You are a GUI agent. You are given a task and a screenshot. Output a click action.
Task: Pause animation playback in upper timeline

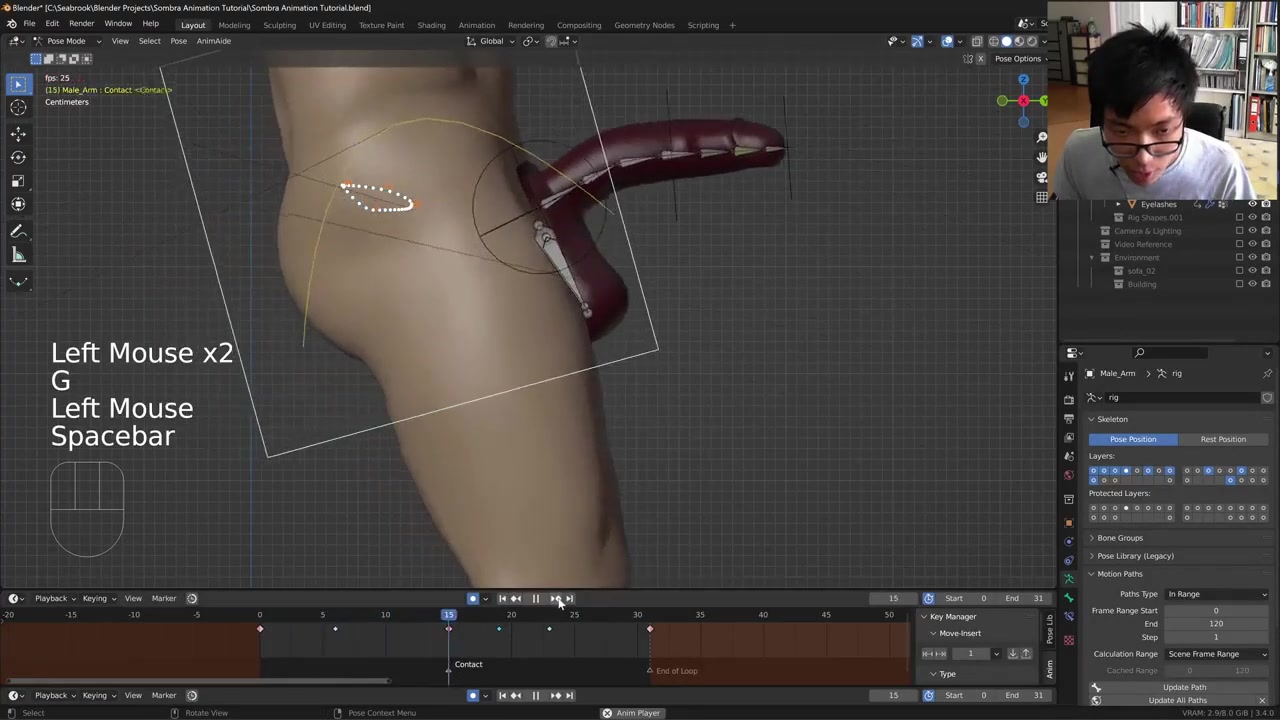[x=535, y=599]
